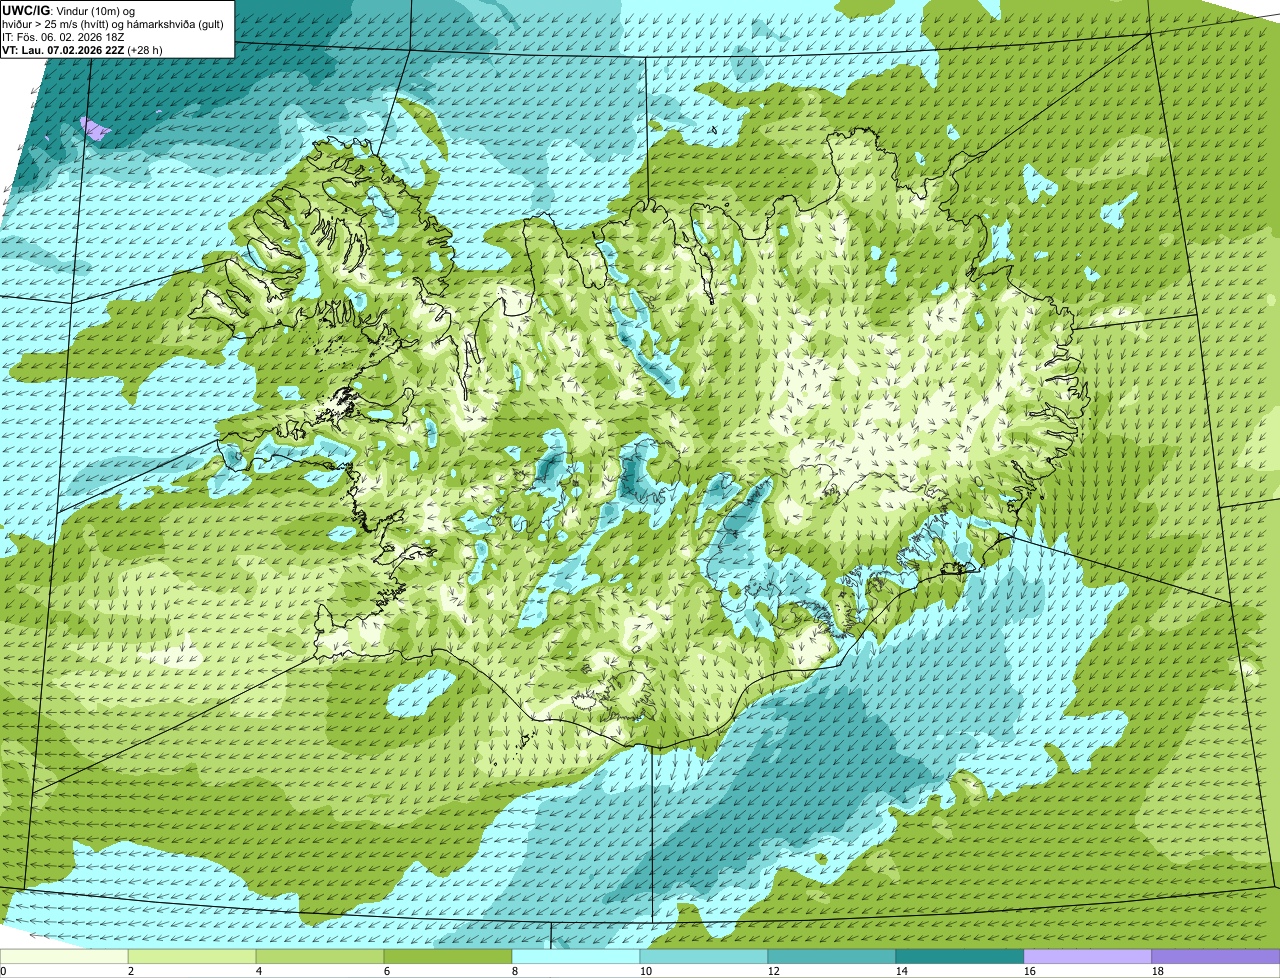This screenshot has width=1280, height=978.
Task: Click the scale label "6" under the color bar
Action: [x=387, y=971]
